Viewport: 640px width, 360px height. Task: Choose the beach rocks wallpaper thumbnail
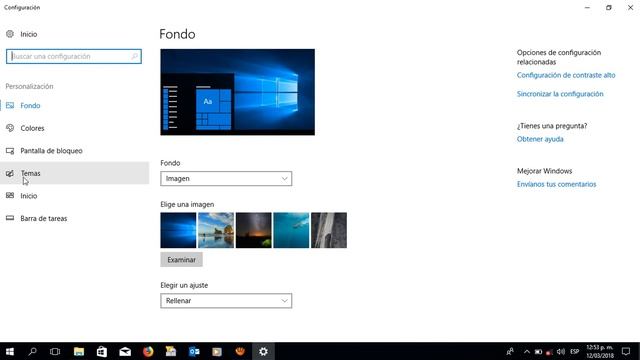click(216, 230)
